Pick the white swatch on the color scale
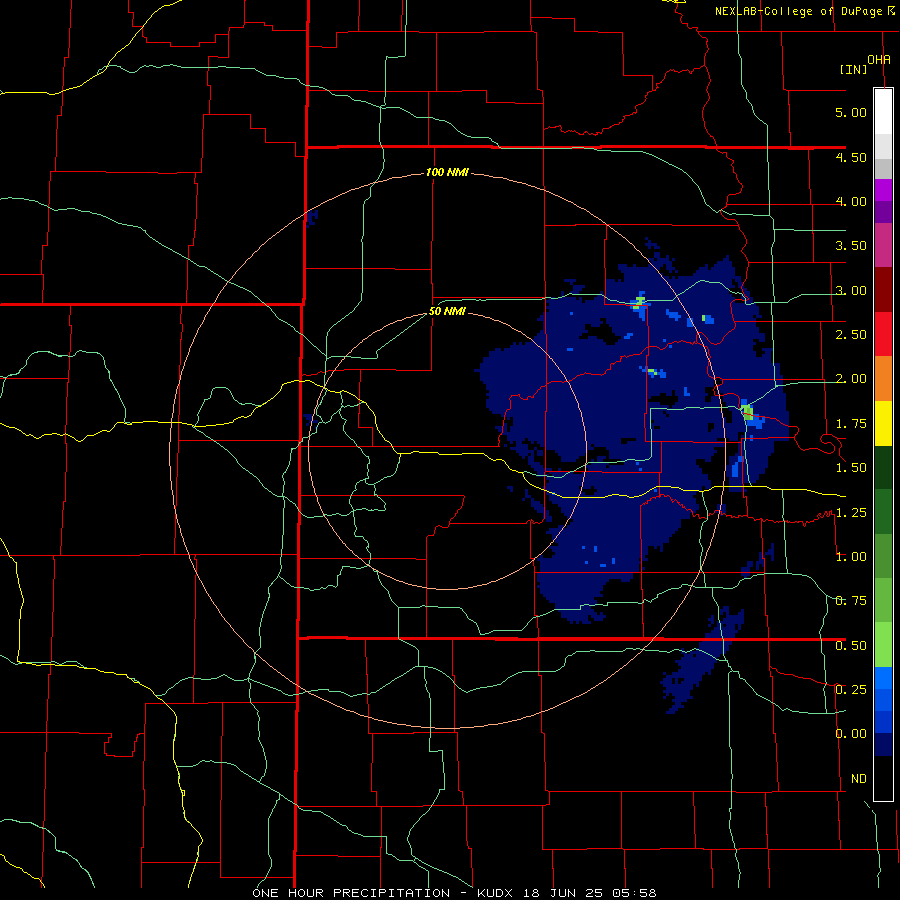This screenshot has height=900, width=900. click(x=883, y=112)
